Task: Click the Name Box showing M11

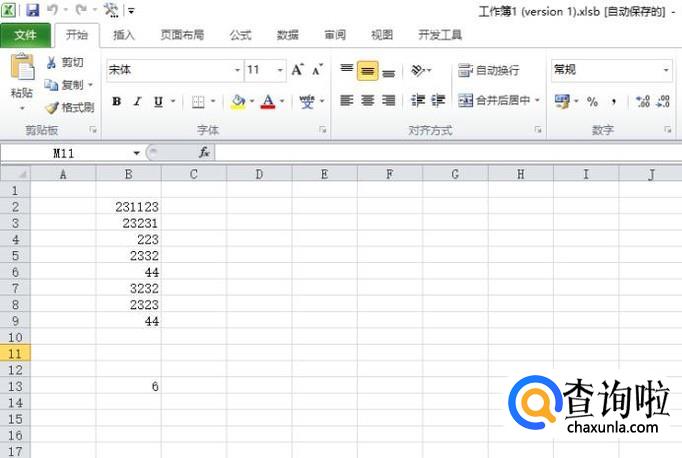Action: click(x=64, y=153)
